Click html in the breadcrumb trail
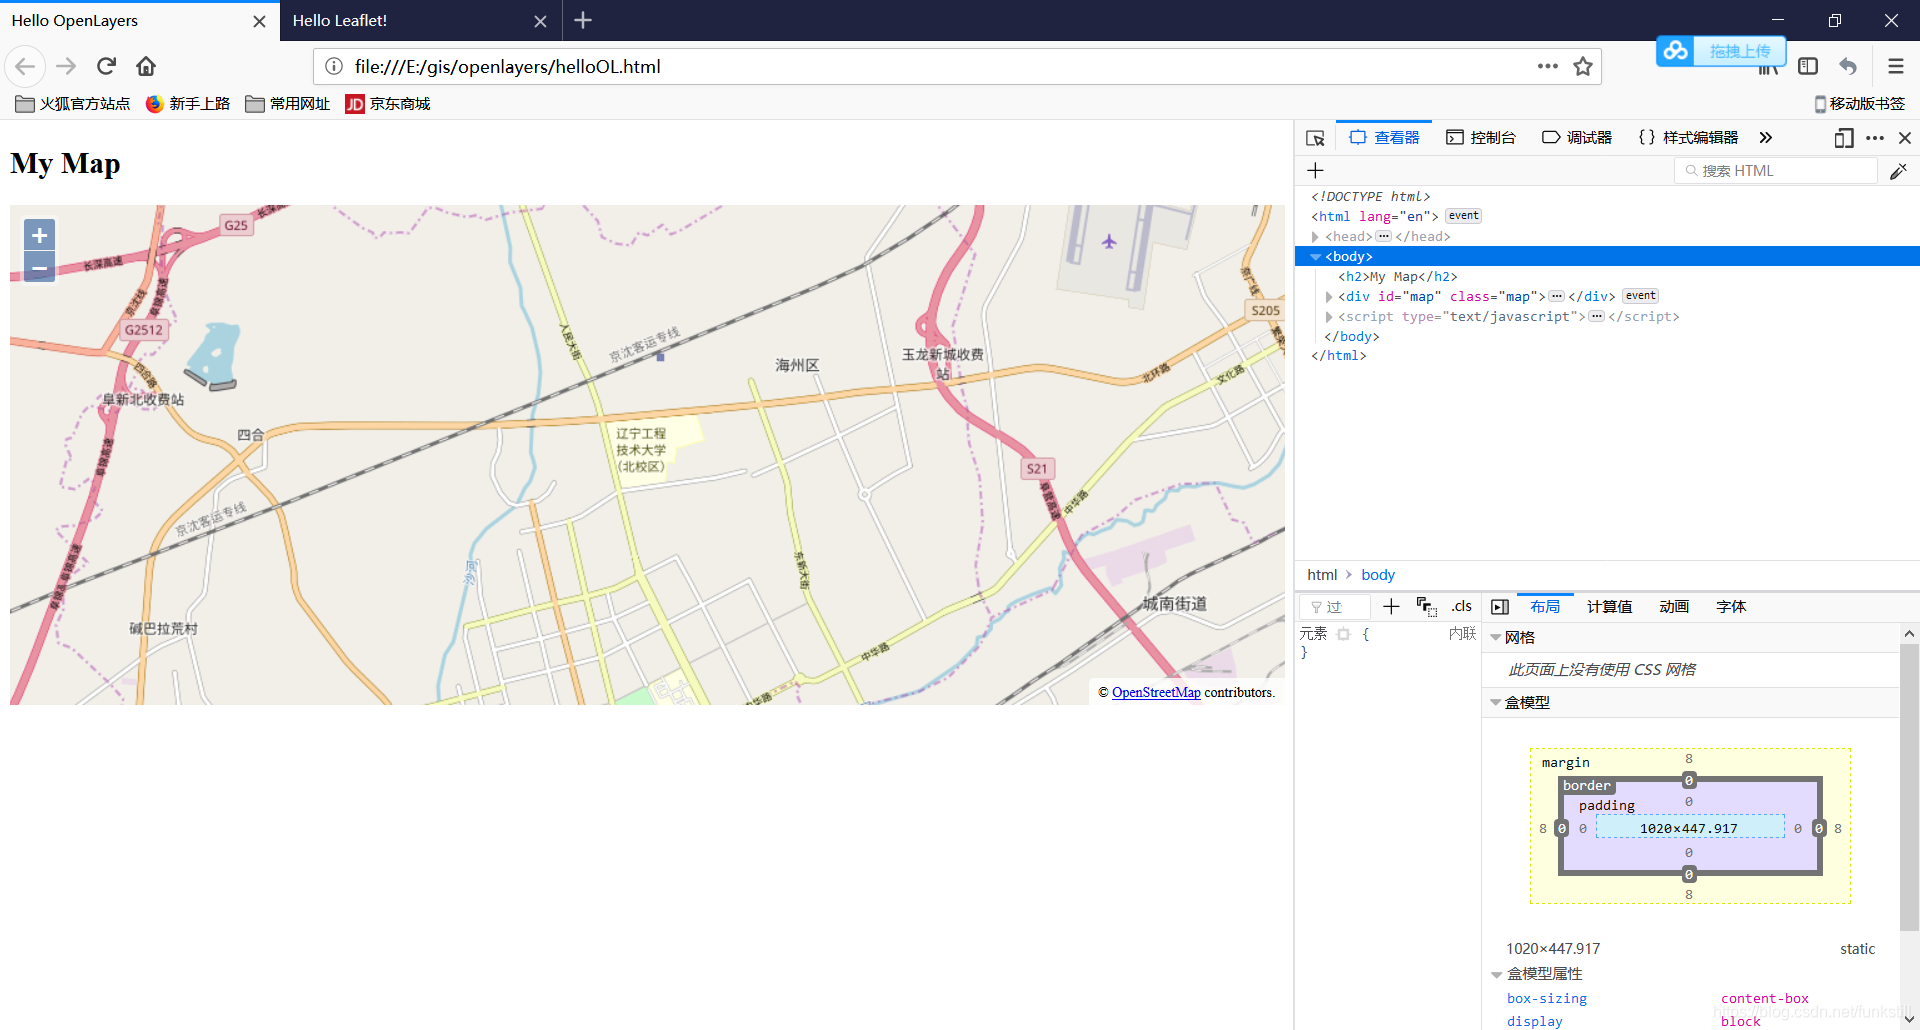 (1321, 575)
